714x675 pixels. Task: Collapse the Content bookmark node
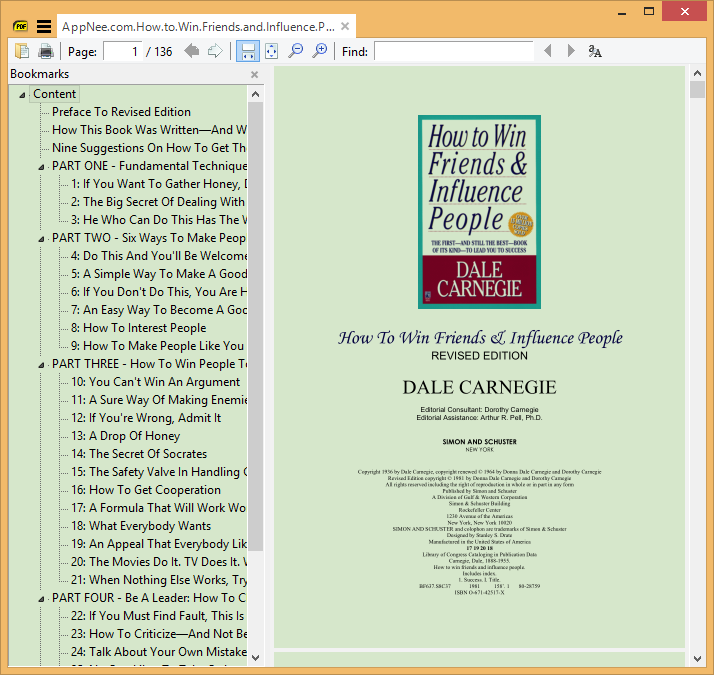coord(22,95)
